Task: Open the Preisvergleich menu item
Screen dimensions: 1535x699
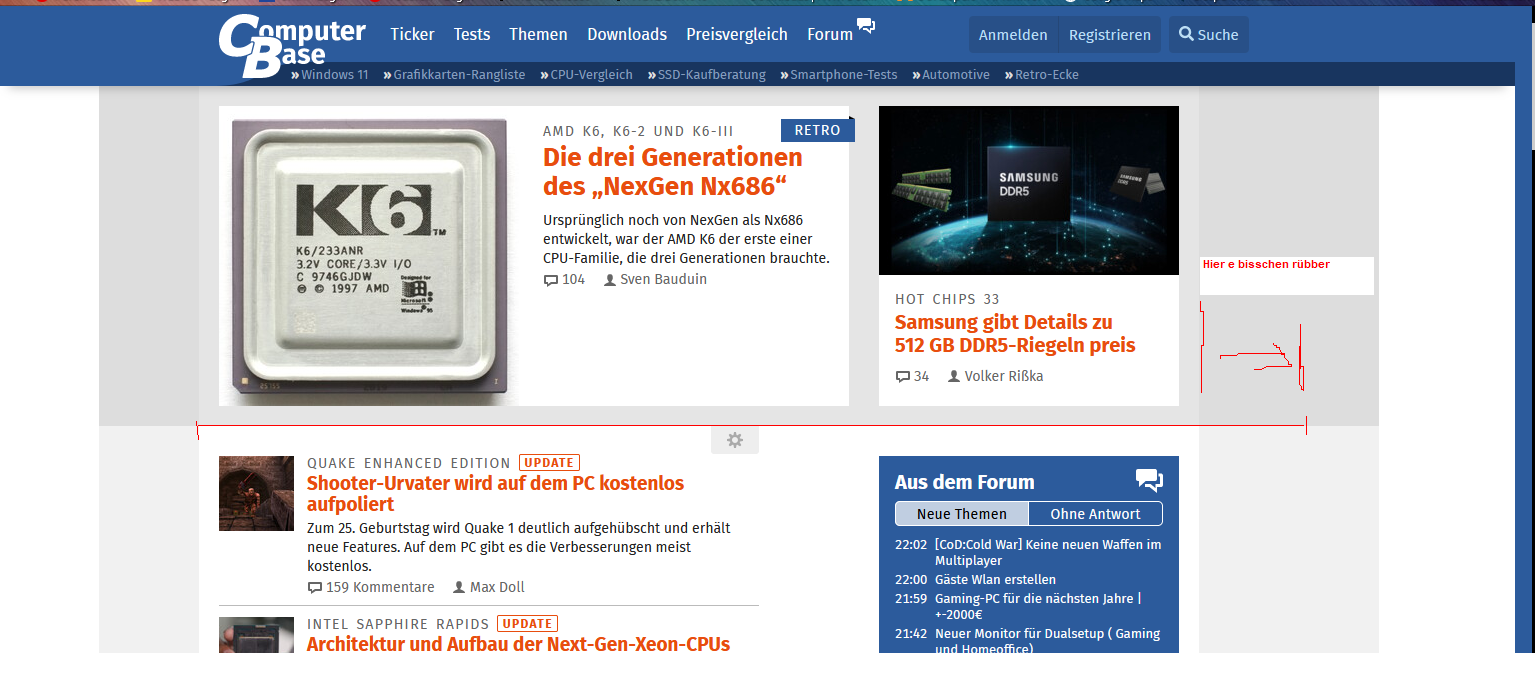Action: click(x=737, y=34)
